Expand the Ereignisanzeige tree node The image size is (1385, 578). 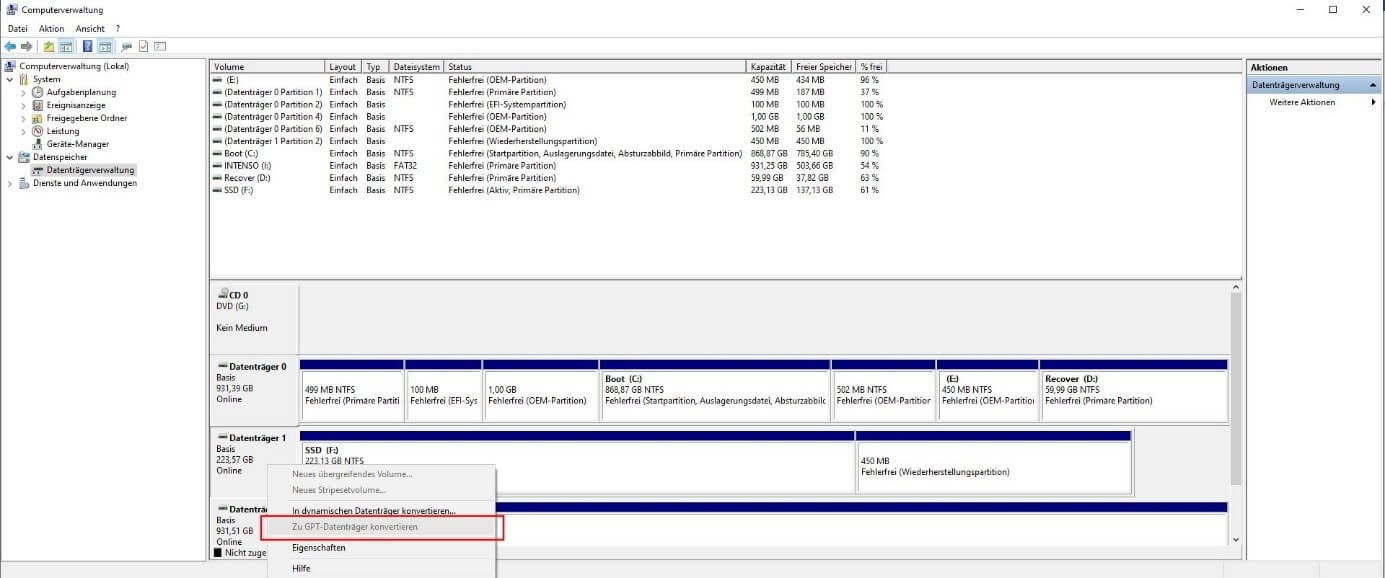(x=24, y=105)
